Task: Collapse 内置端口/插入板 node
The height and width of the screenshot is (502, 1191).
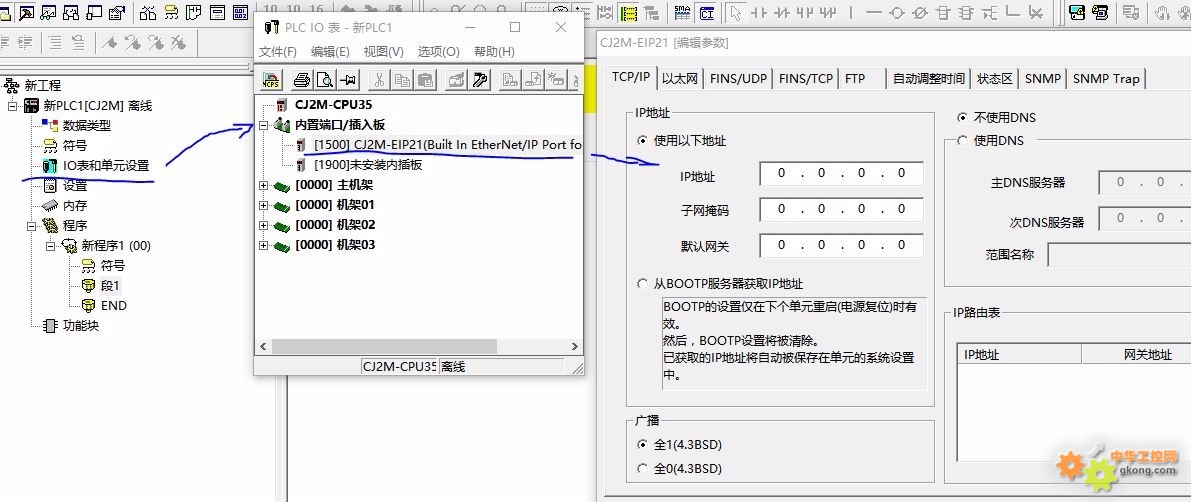Action: click(x=264, y=125)
